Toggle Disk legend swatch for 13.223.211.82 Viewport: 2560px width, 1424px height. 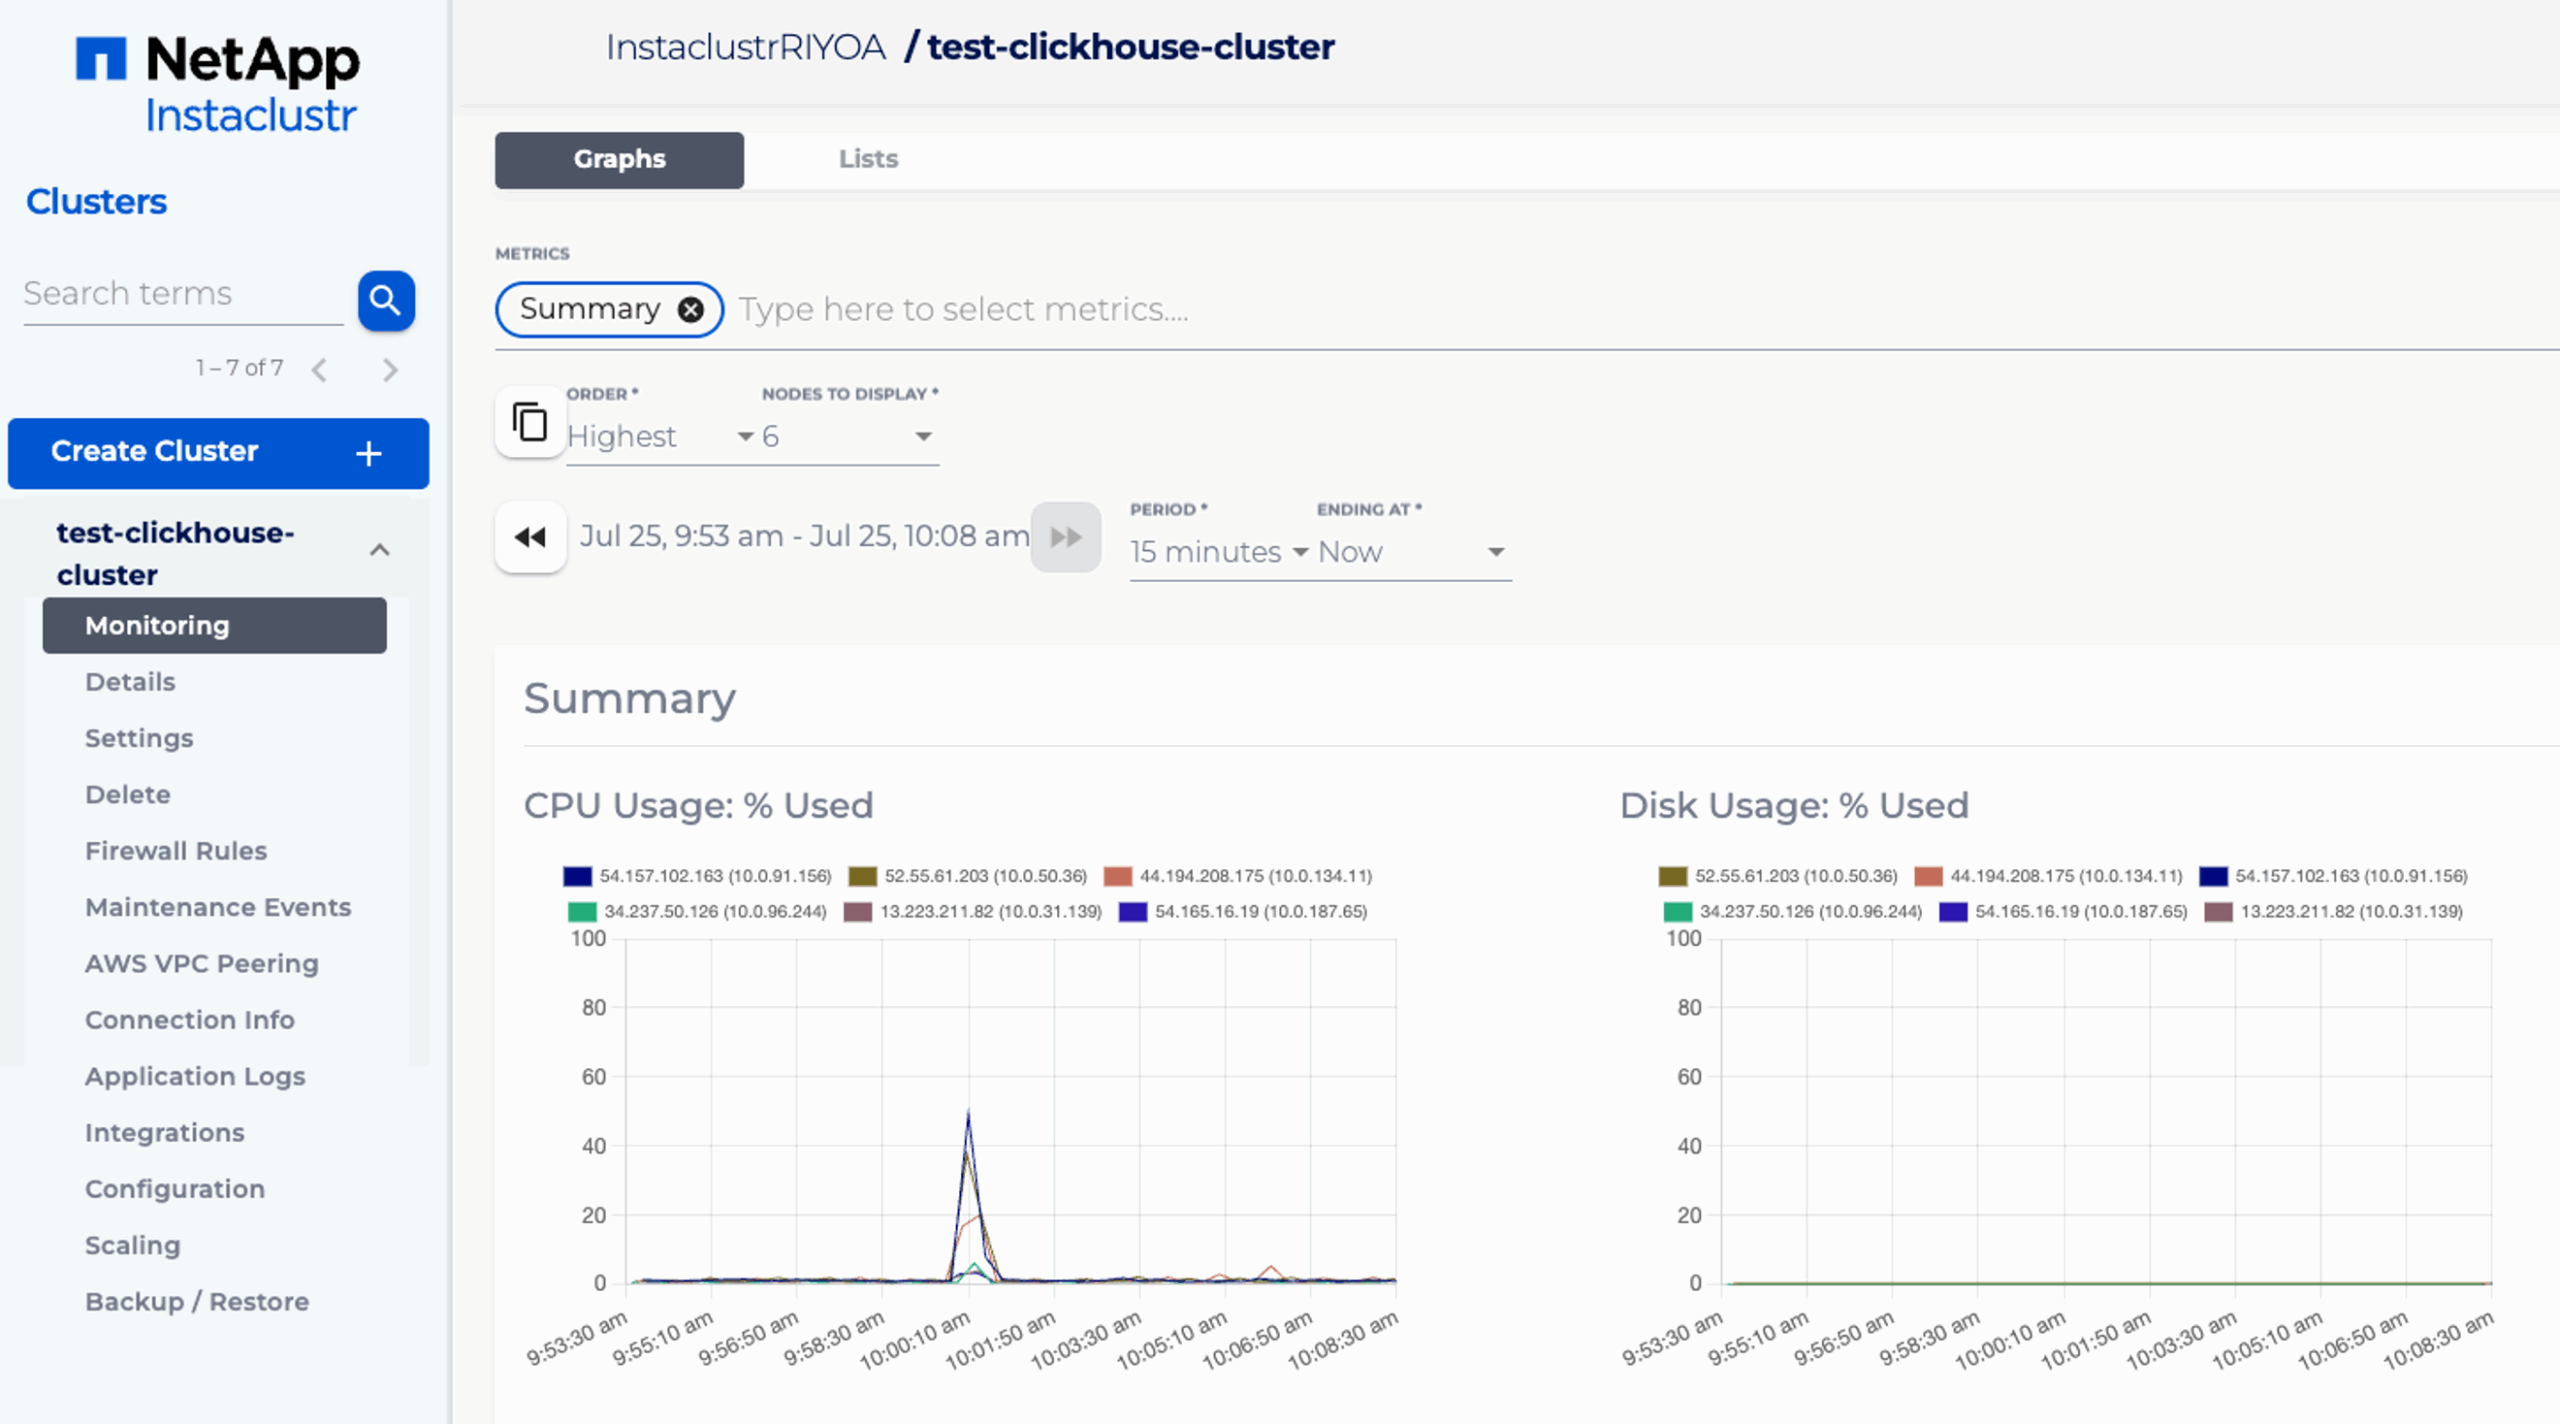[2218, 912]
